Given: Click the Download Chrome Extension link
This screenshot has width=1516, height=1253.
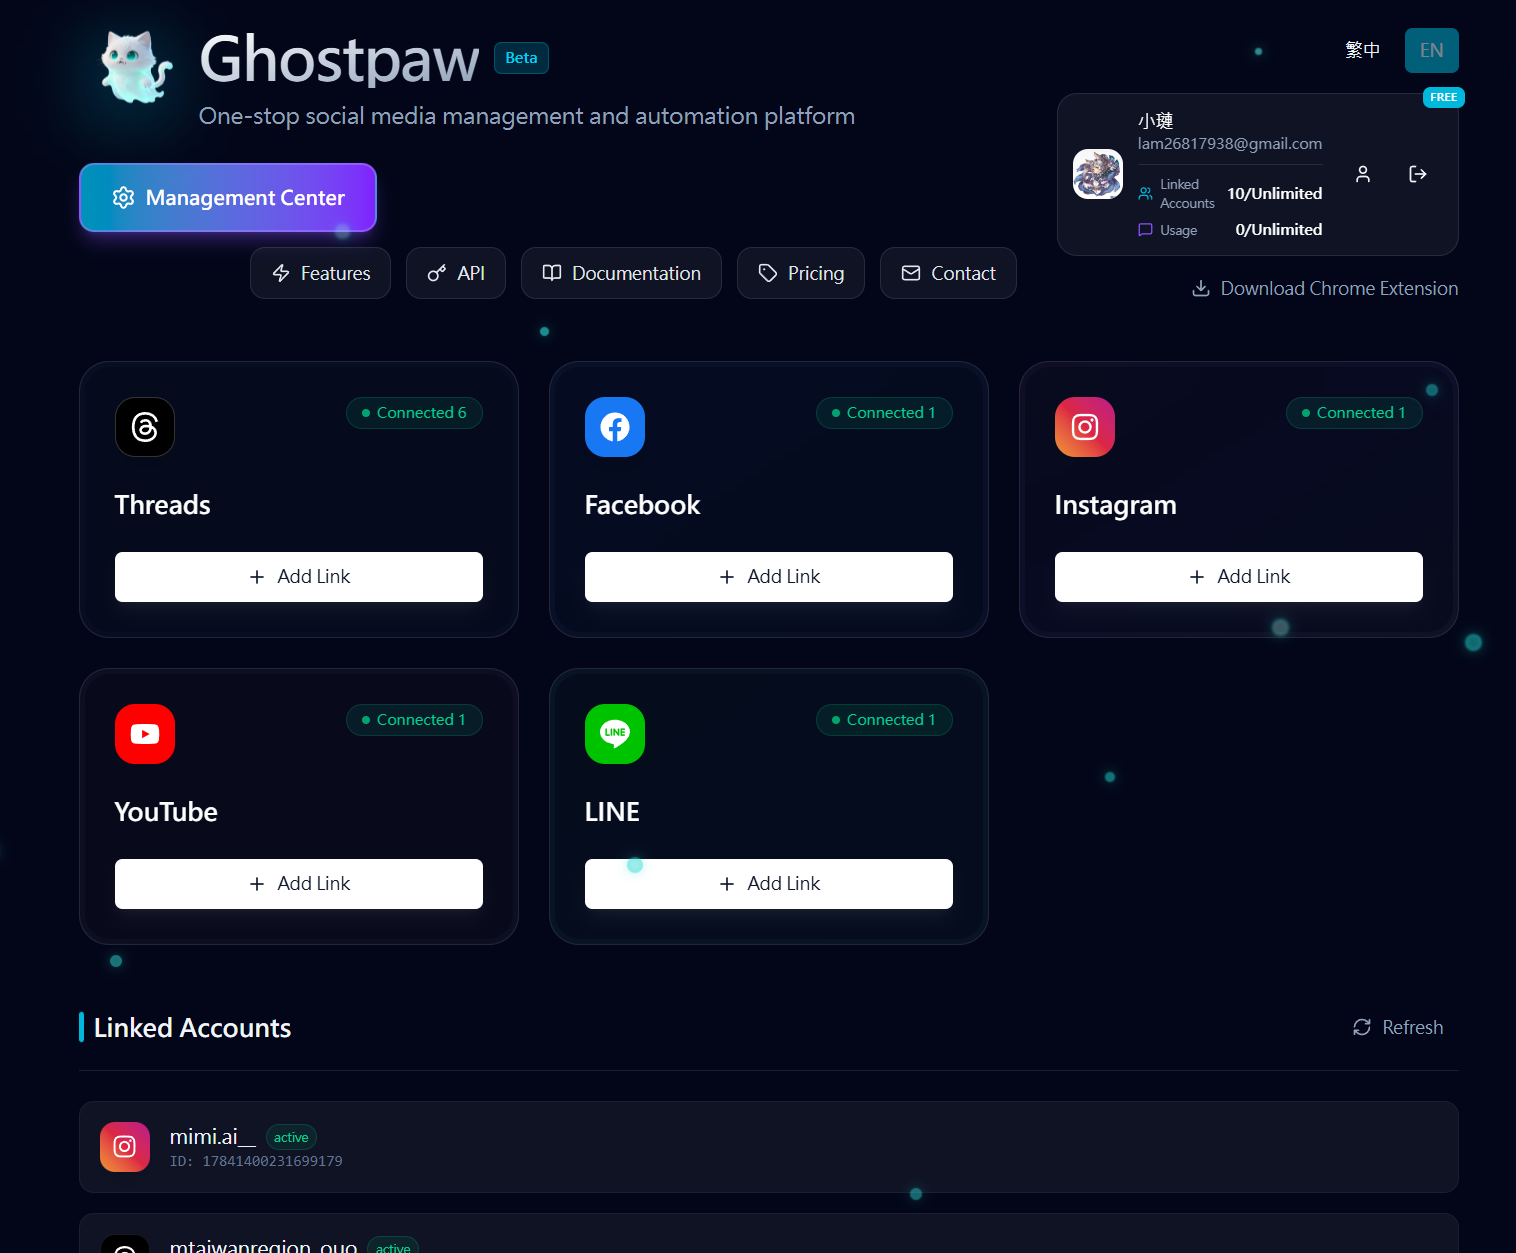Looking at the screenshot, I should tap(1324, 288).
